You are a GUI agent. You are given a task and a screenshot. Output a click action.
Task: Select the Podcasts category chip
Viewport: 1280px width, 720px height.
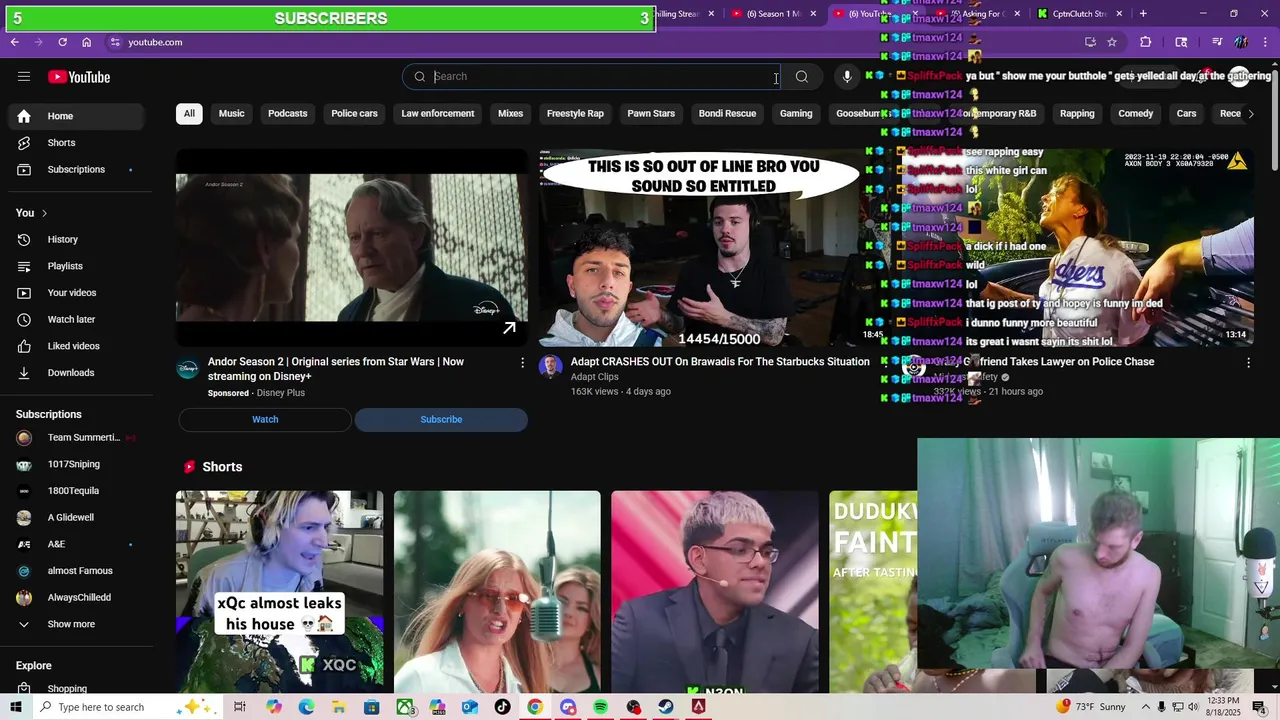coord(287,114)
